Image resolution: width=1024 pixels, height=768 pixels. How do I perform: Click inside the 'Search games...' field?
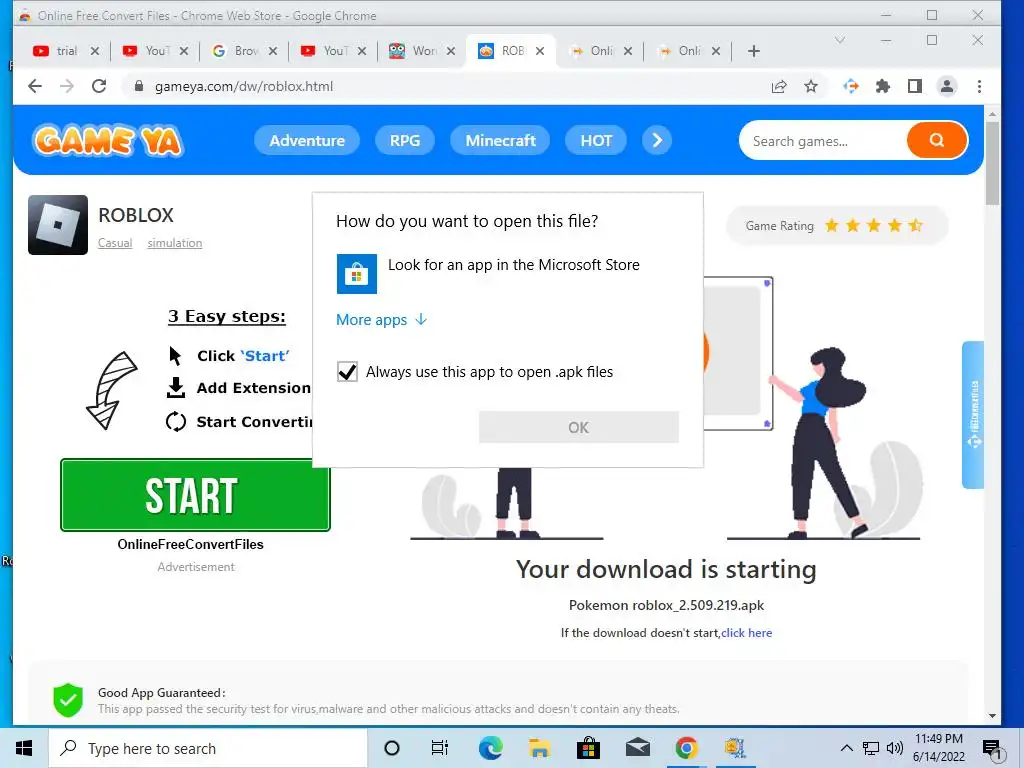823,140
